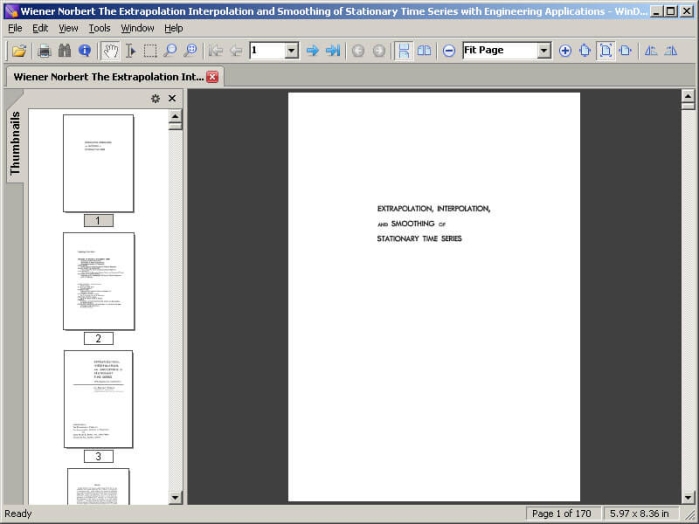Select page 2 thumbnail
699x524 pixels.
click(99, 281)
